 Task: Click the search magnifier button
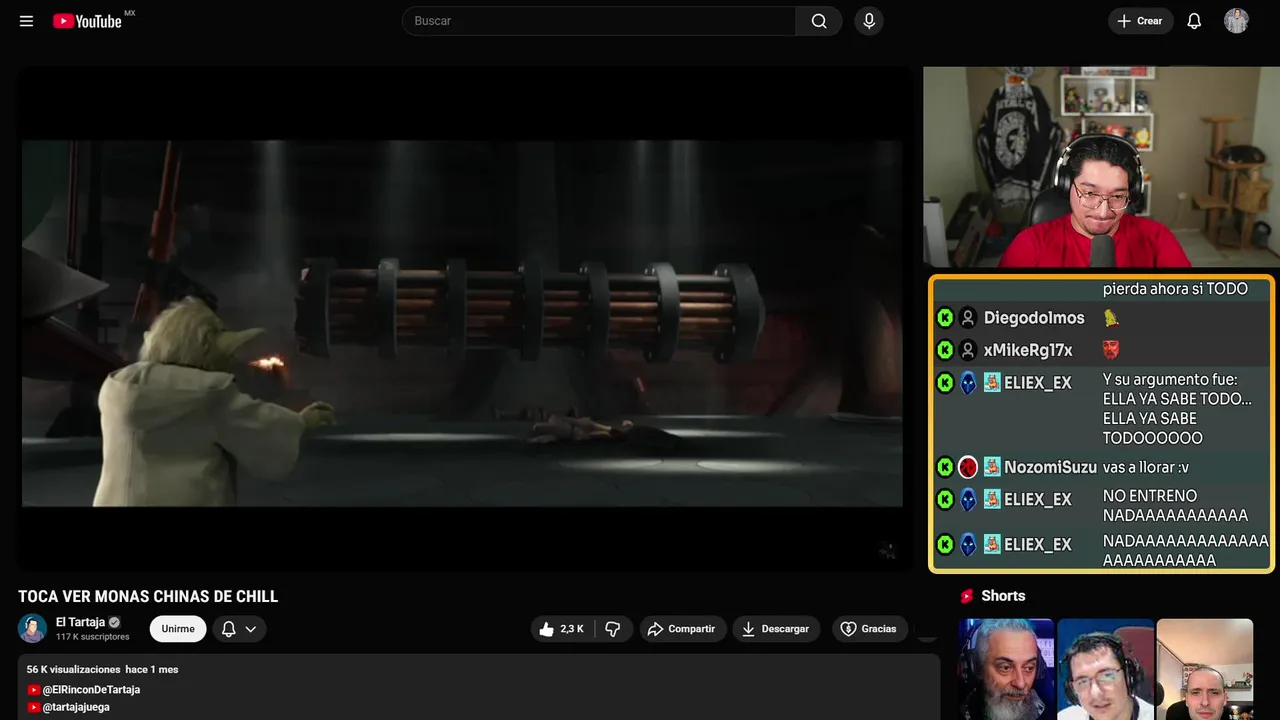[x=819, y=21]
